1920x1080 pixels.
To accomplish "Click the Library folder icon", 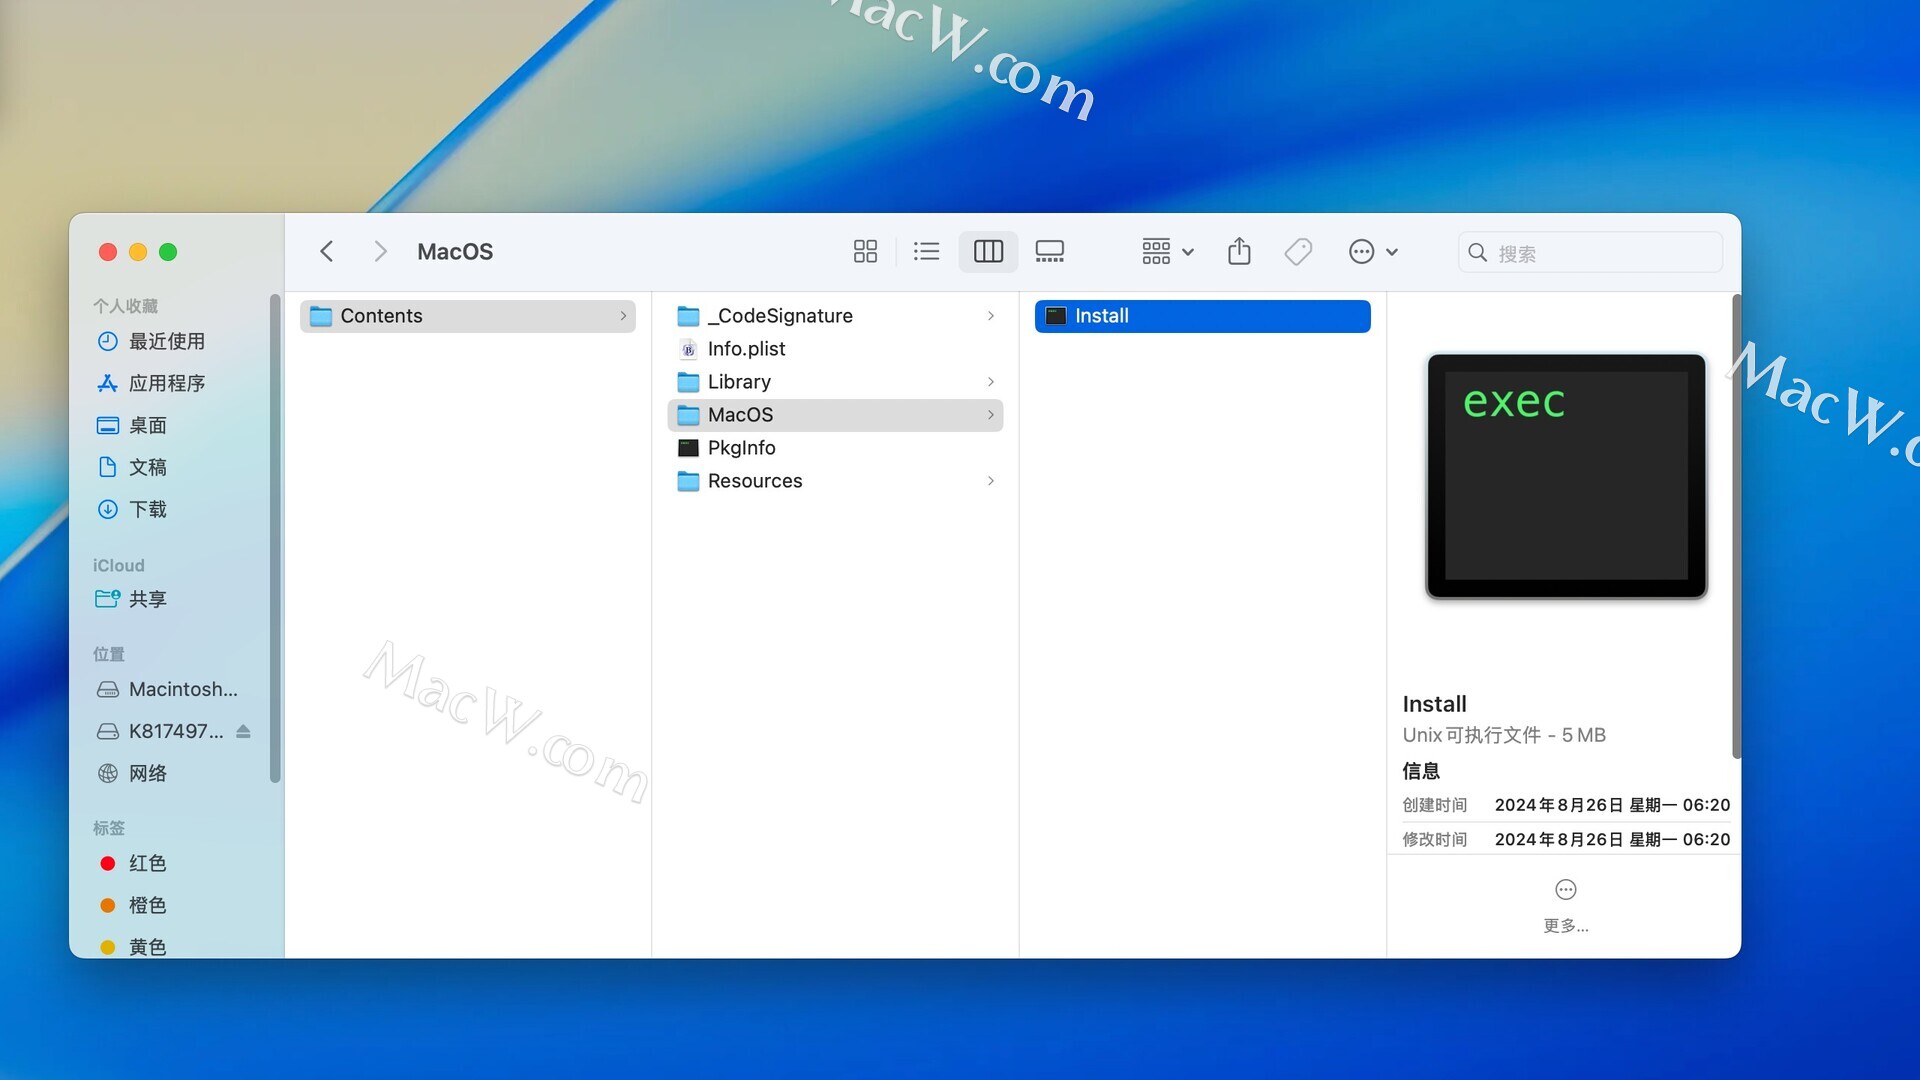I will [x=688, y=382].
